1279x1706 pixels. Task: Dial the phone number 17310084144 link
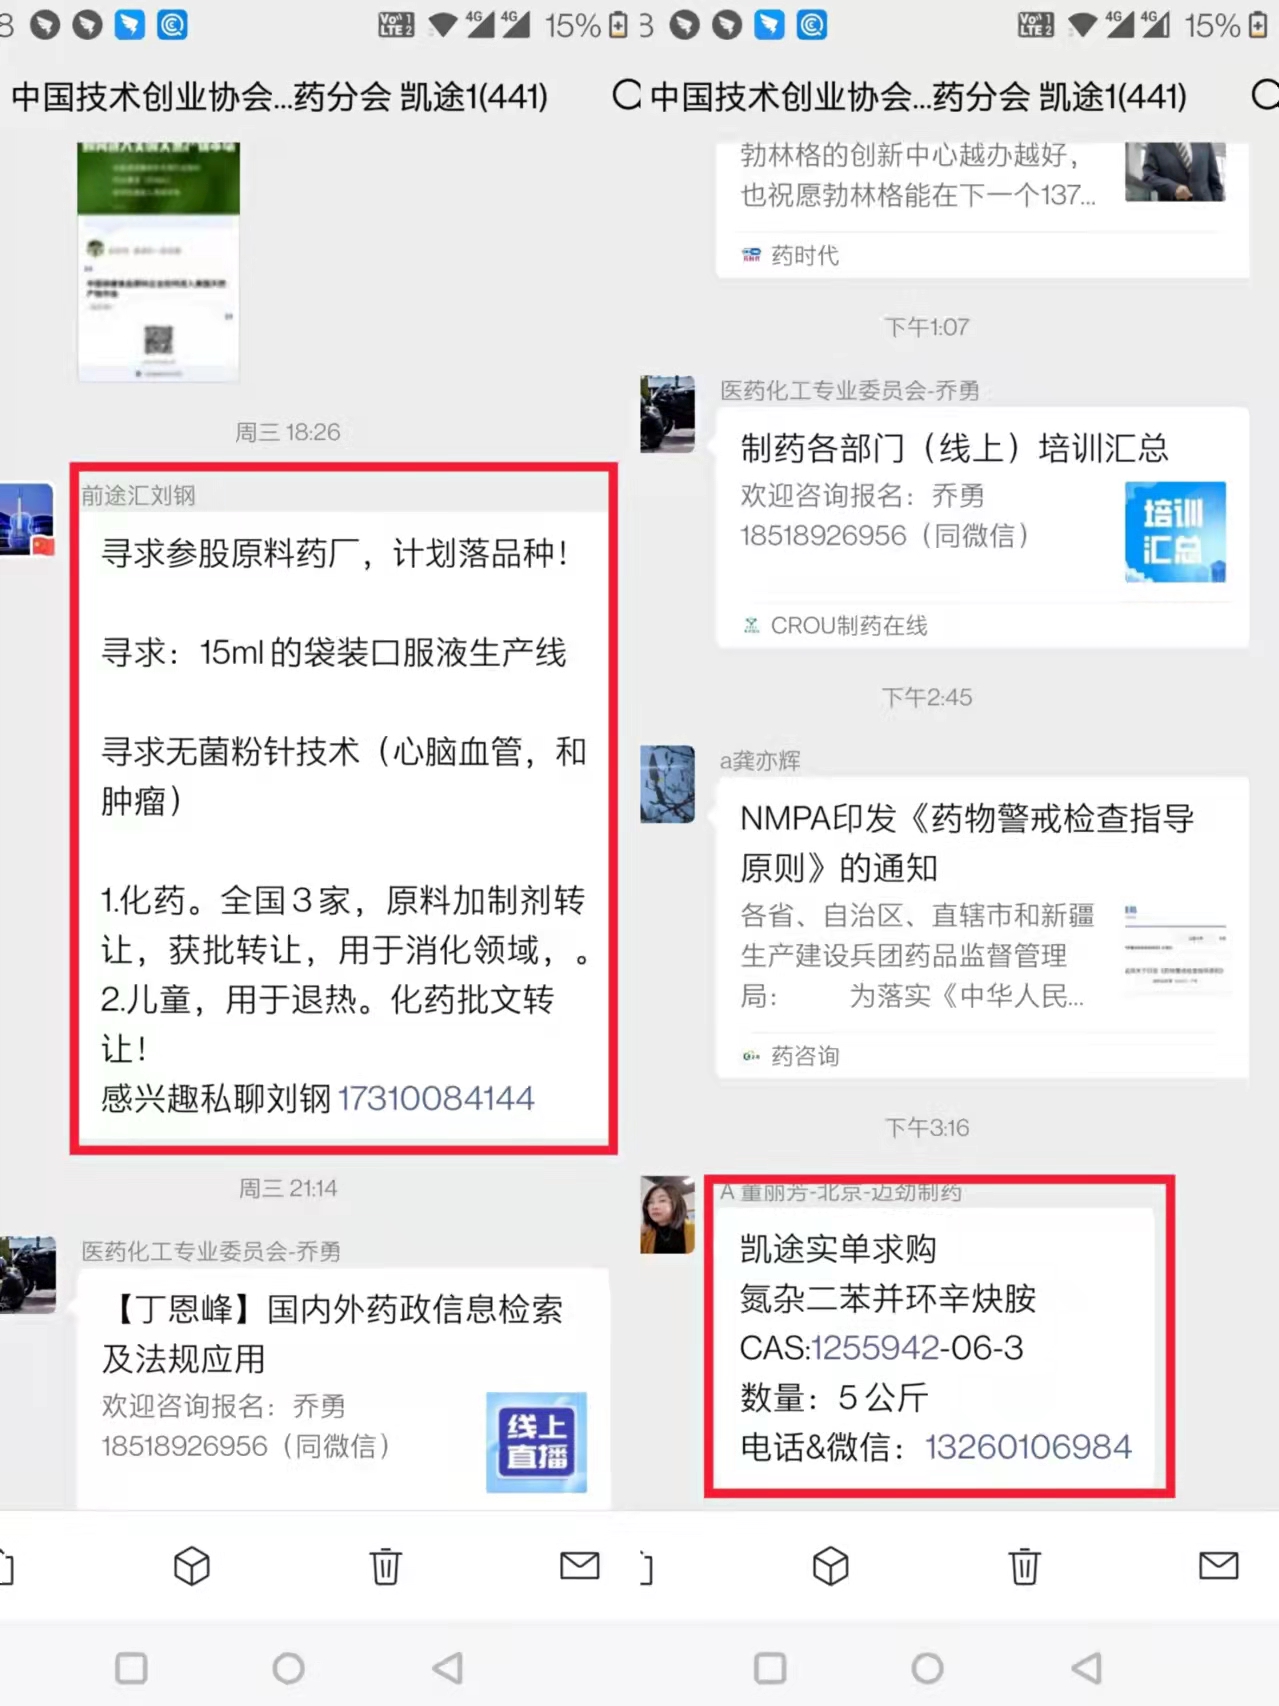click(x=436, y=1098)
